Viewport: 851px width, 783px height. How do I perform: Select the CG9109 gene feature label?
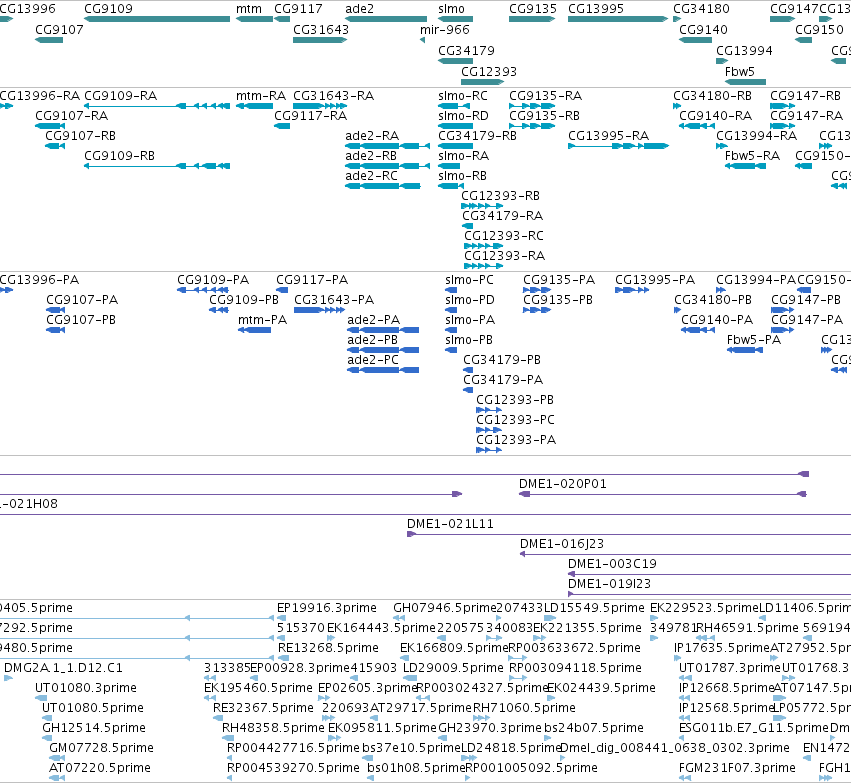click(108, 9)
